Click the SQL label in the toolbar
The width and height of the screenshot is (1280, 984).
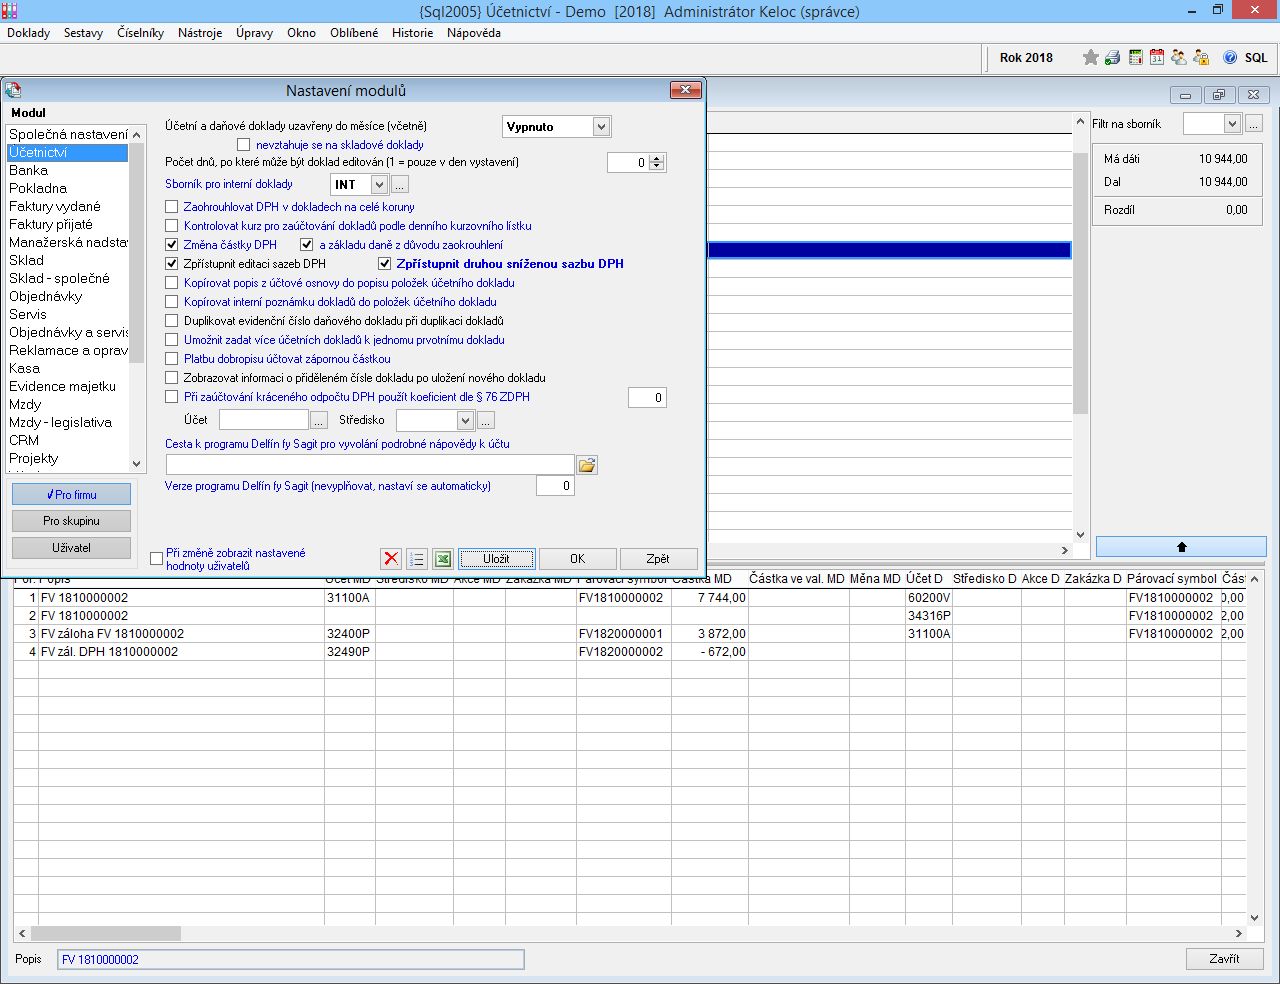click(x=1256, y=58)
